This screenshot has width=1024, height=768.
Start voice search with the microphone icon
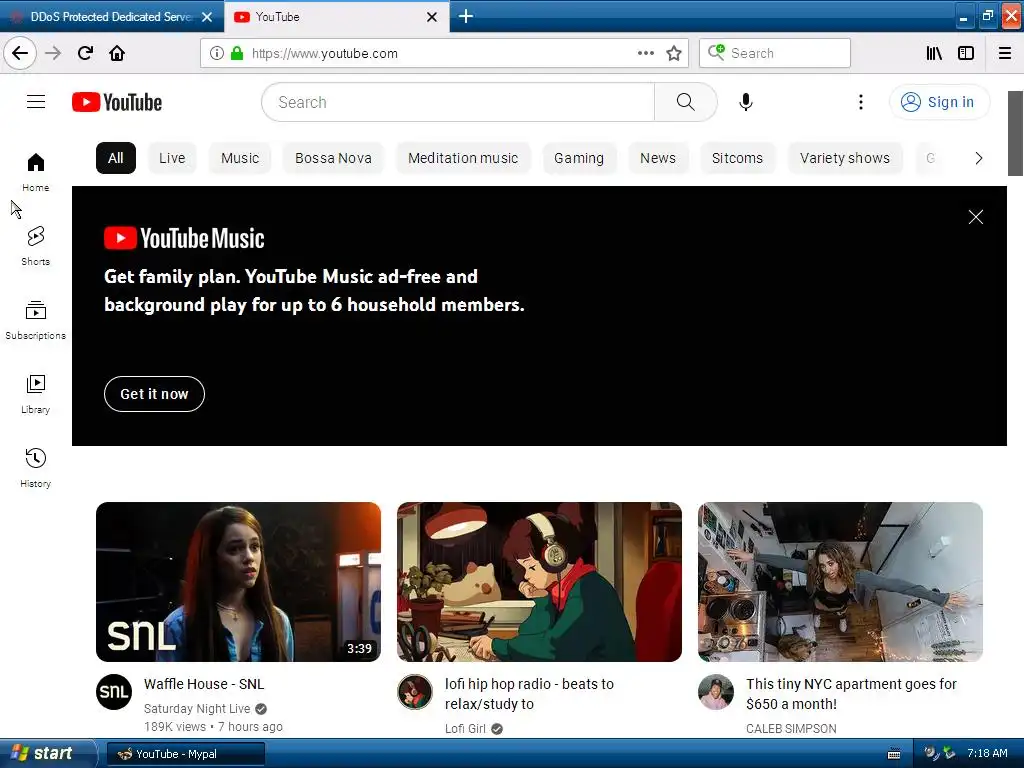click(x=746, y=102)
